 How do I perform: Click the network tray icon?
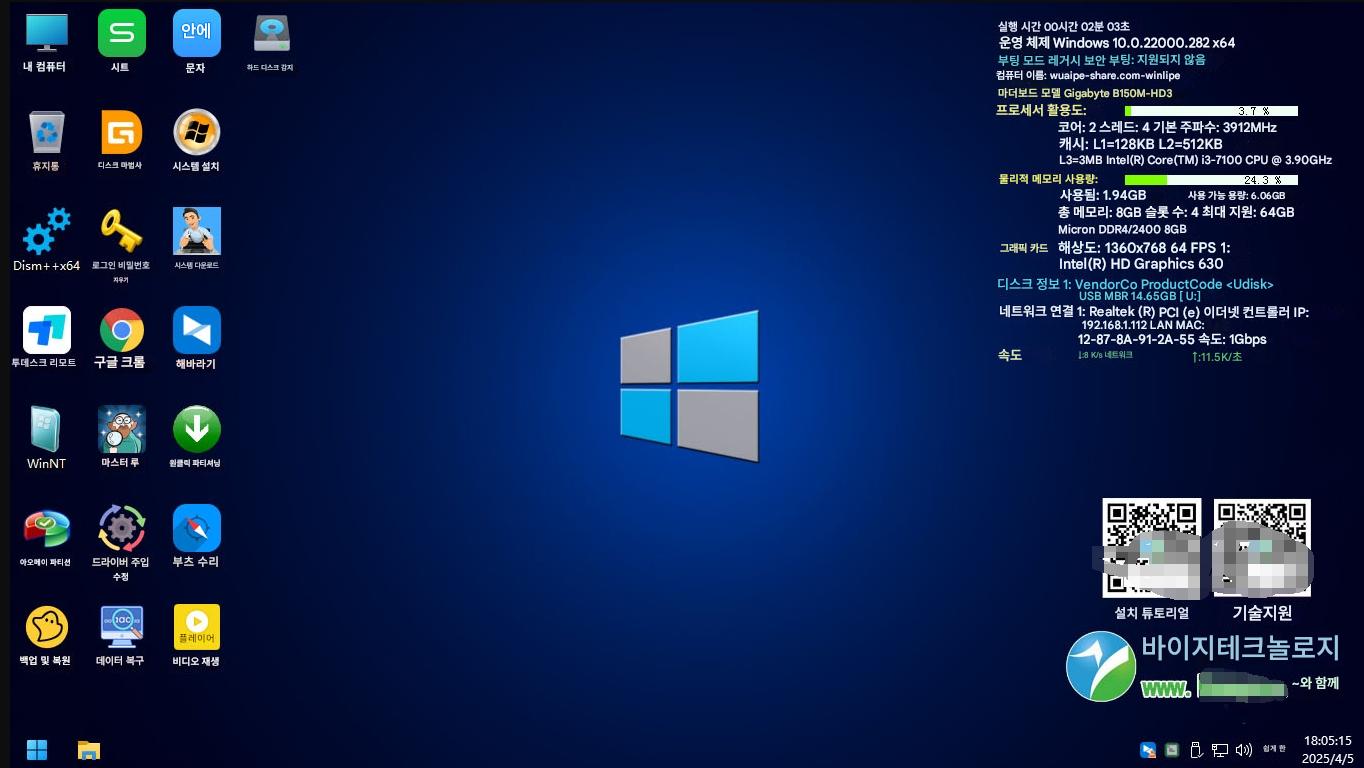point(1220,750)
